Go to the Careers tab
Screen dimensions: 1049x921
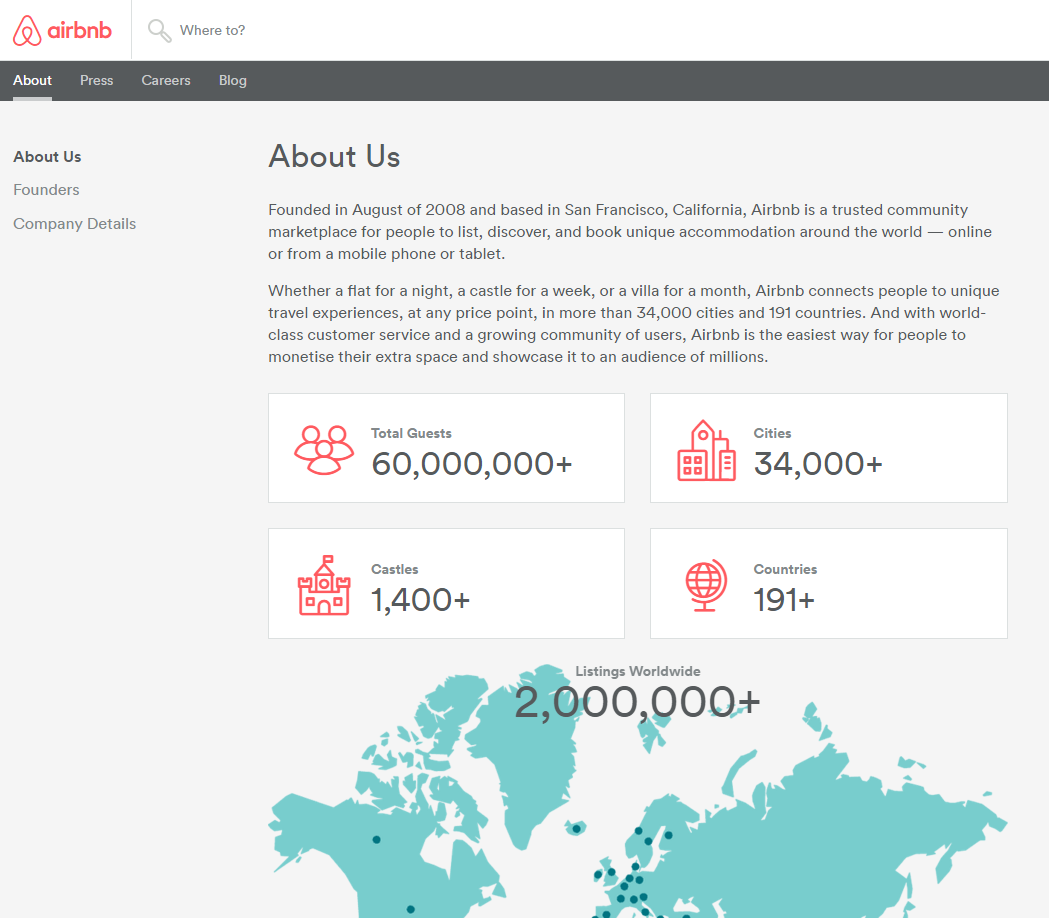coord(166,80)
